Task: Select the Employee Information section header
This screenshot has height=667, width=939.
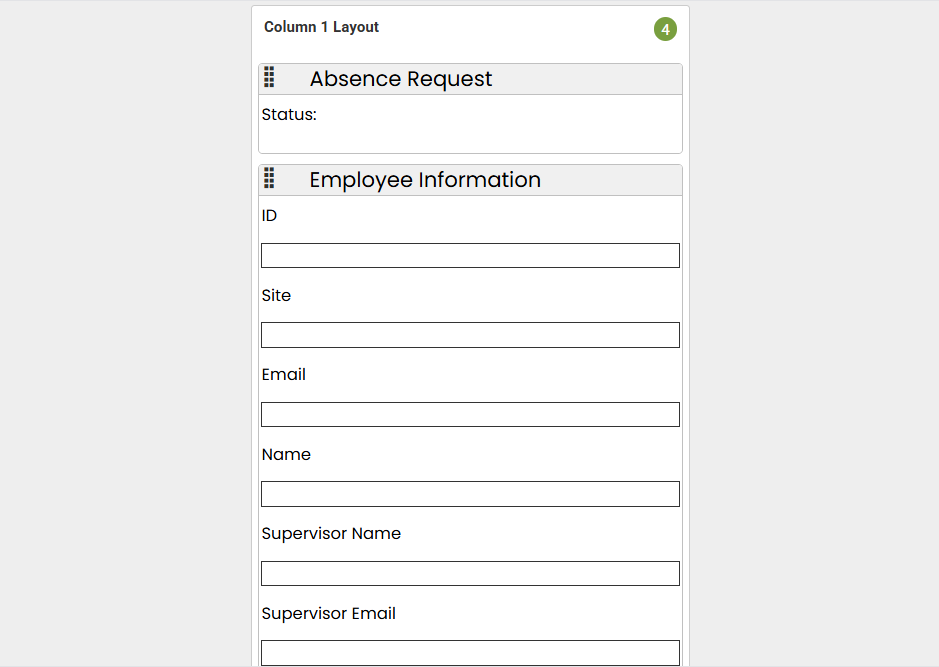Action: point(424,180)
